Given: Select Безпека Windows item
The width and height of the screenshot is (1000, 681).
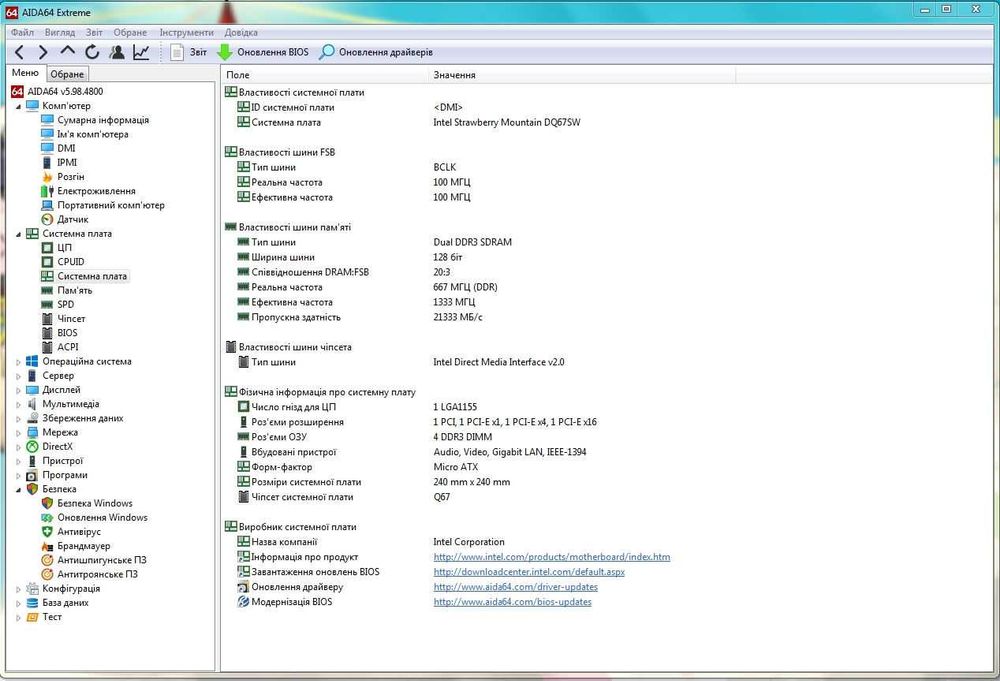Looking at the screenshot, I should [87, 503].
